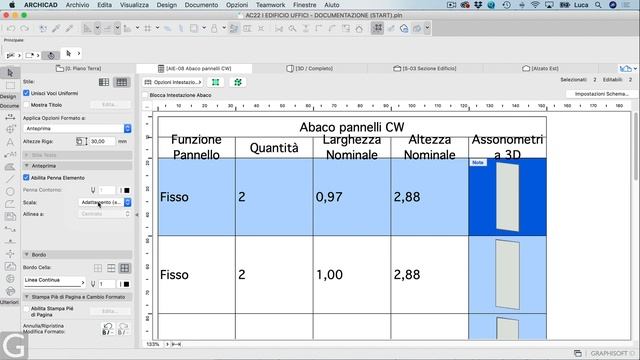Image resolution: width=640 pixels, height=360 pixels.
Task: Click the Design toolbox group header
Action: [x=8, y=97]
